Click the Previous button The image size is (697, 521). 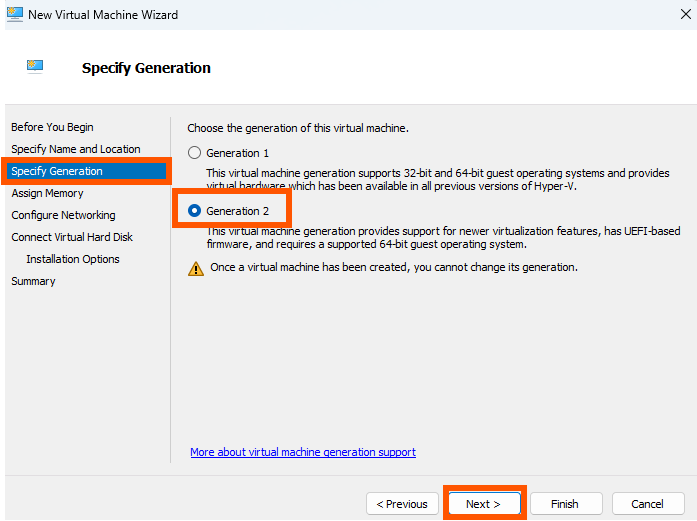tap(402, 504)
